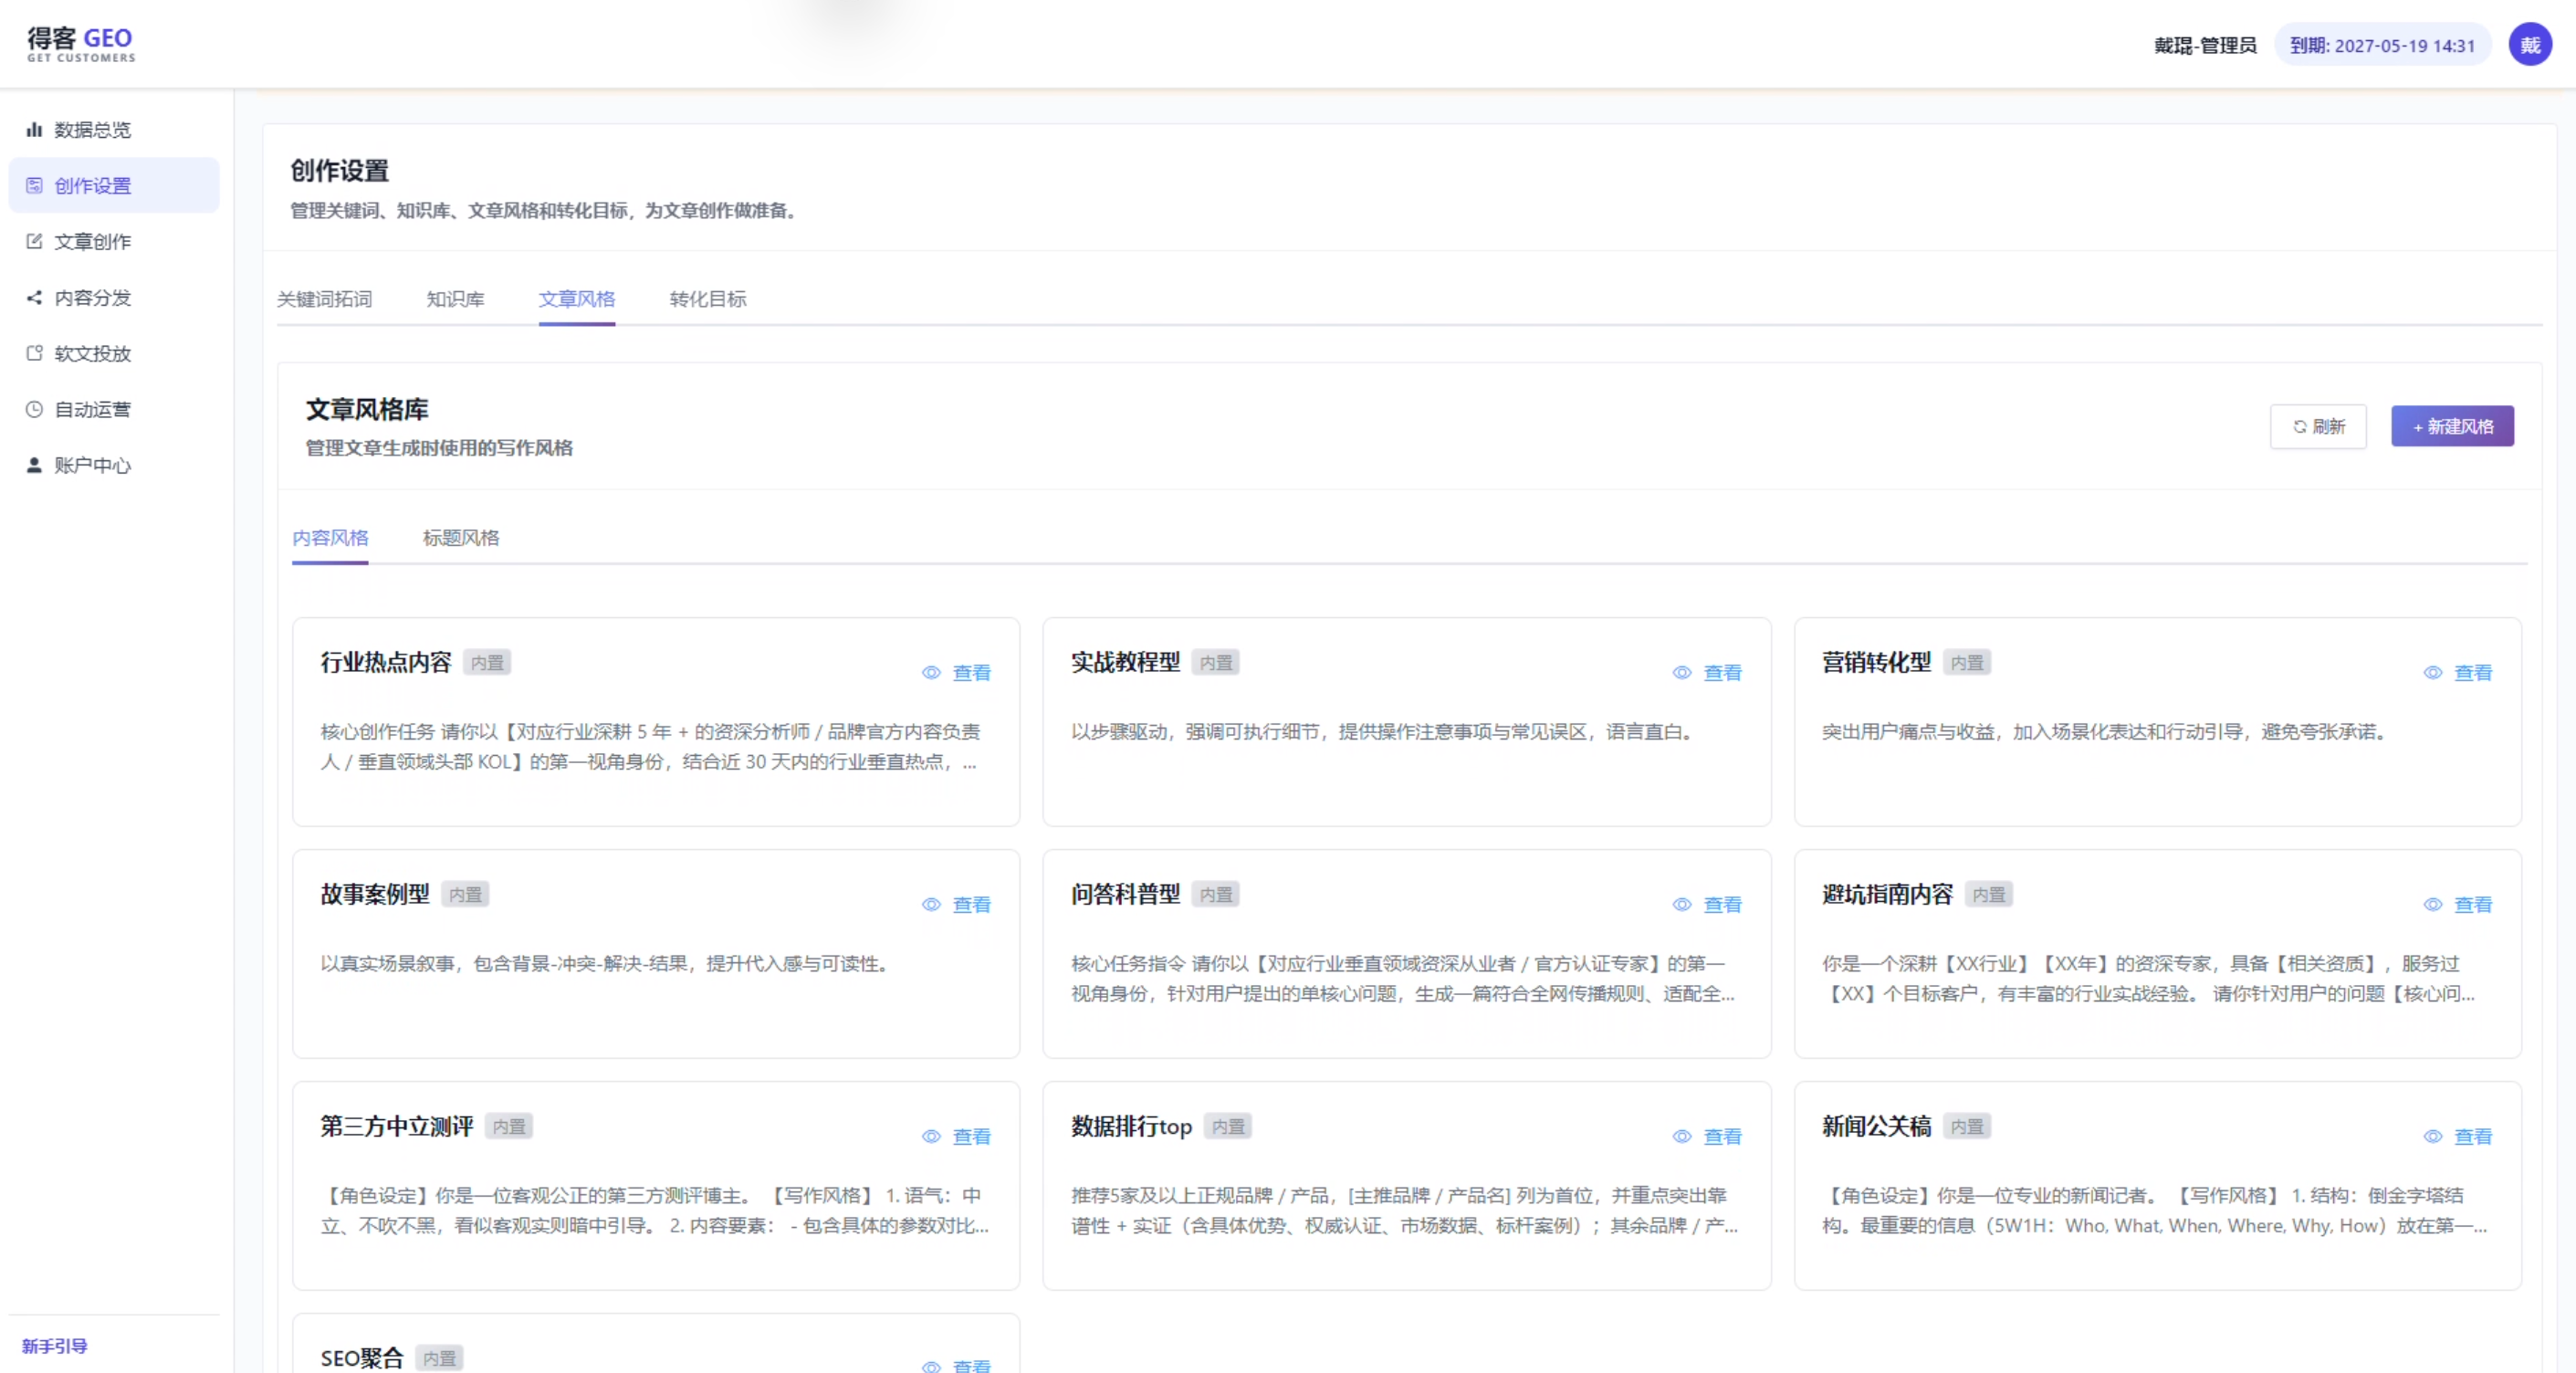
Task: Switch to the 关键词拓词 tab
Action: [324, 299]
